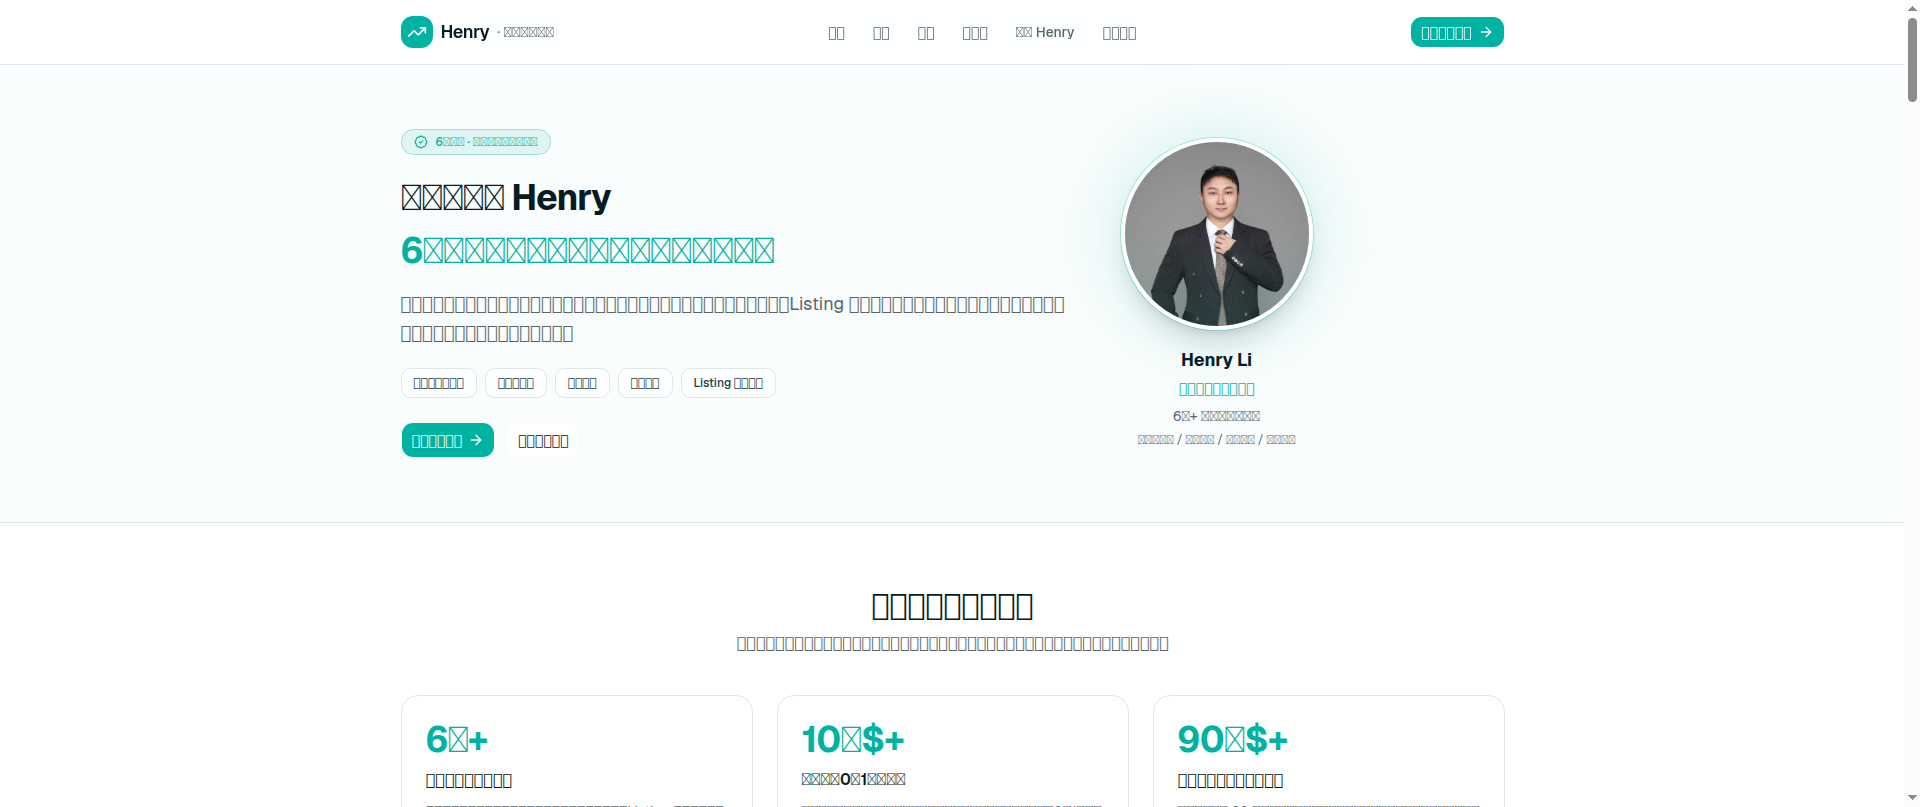The width and height of the screenshot is (1920, 807).
Task: Open the leftmost header navigation item
Action: pyautogui.click(x=837, y=33)
